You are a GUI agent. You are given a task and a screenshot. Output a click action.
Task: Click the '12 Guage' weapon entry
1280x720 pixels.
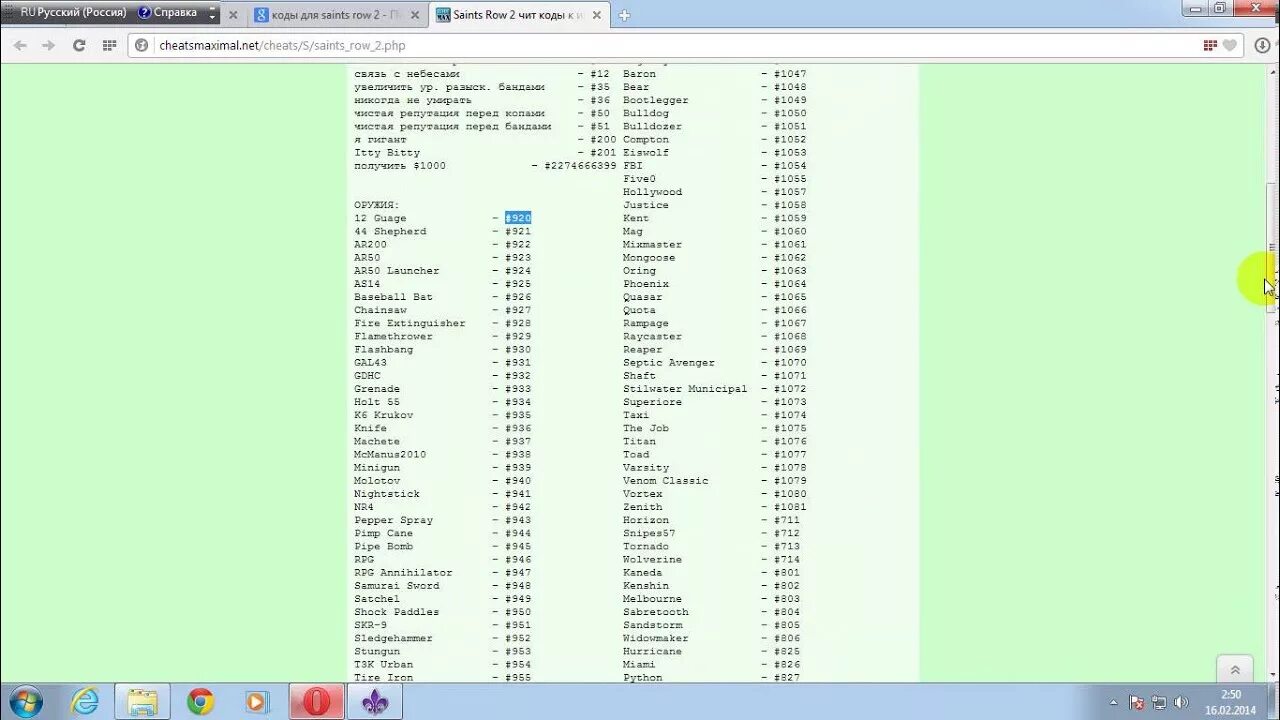[x=380, y=218]
